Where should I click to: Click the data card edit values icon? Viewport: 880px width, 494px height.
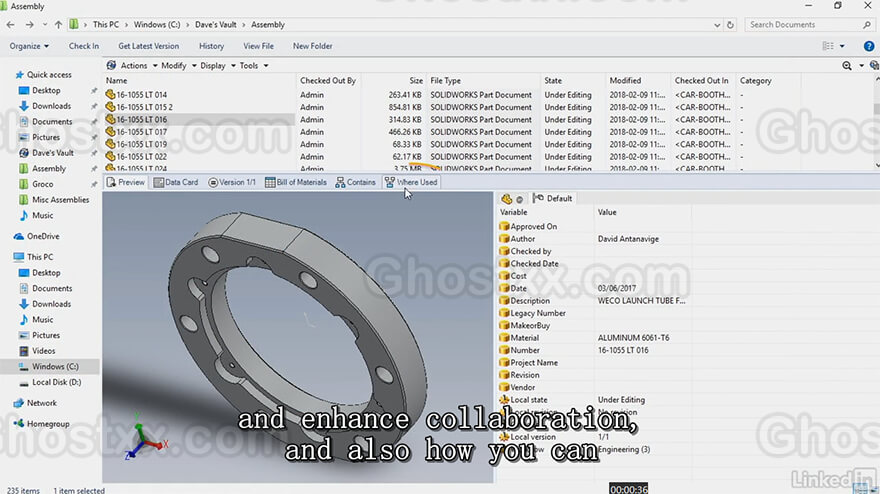[x=506, y=199]
